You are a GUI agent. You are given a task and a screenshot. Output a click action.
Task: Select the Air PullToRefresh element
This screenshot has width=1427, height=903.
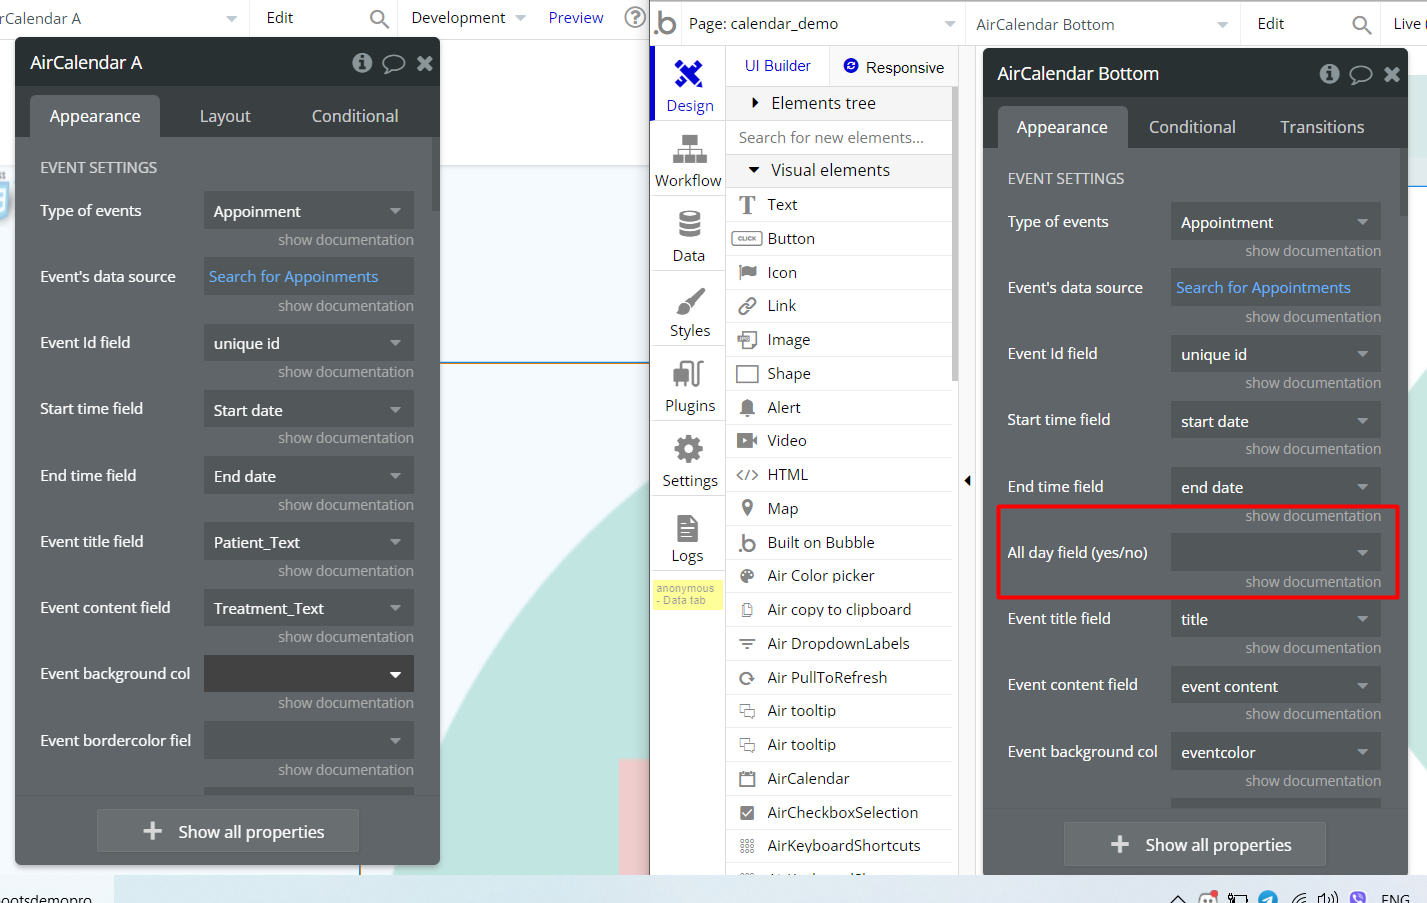click(839, 678)
